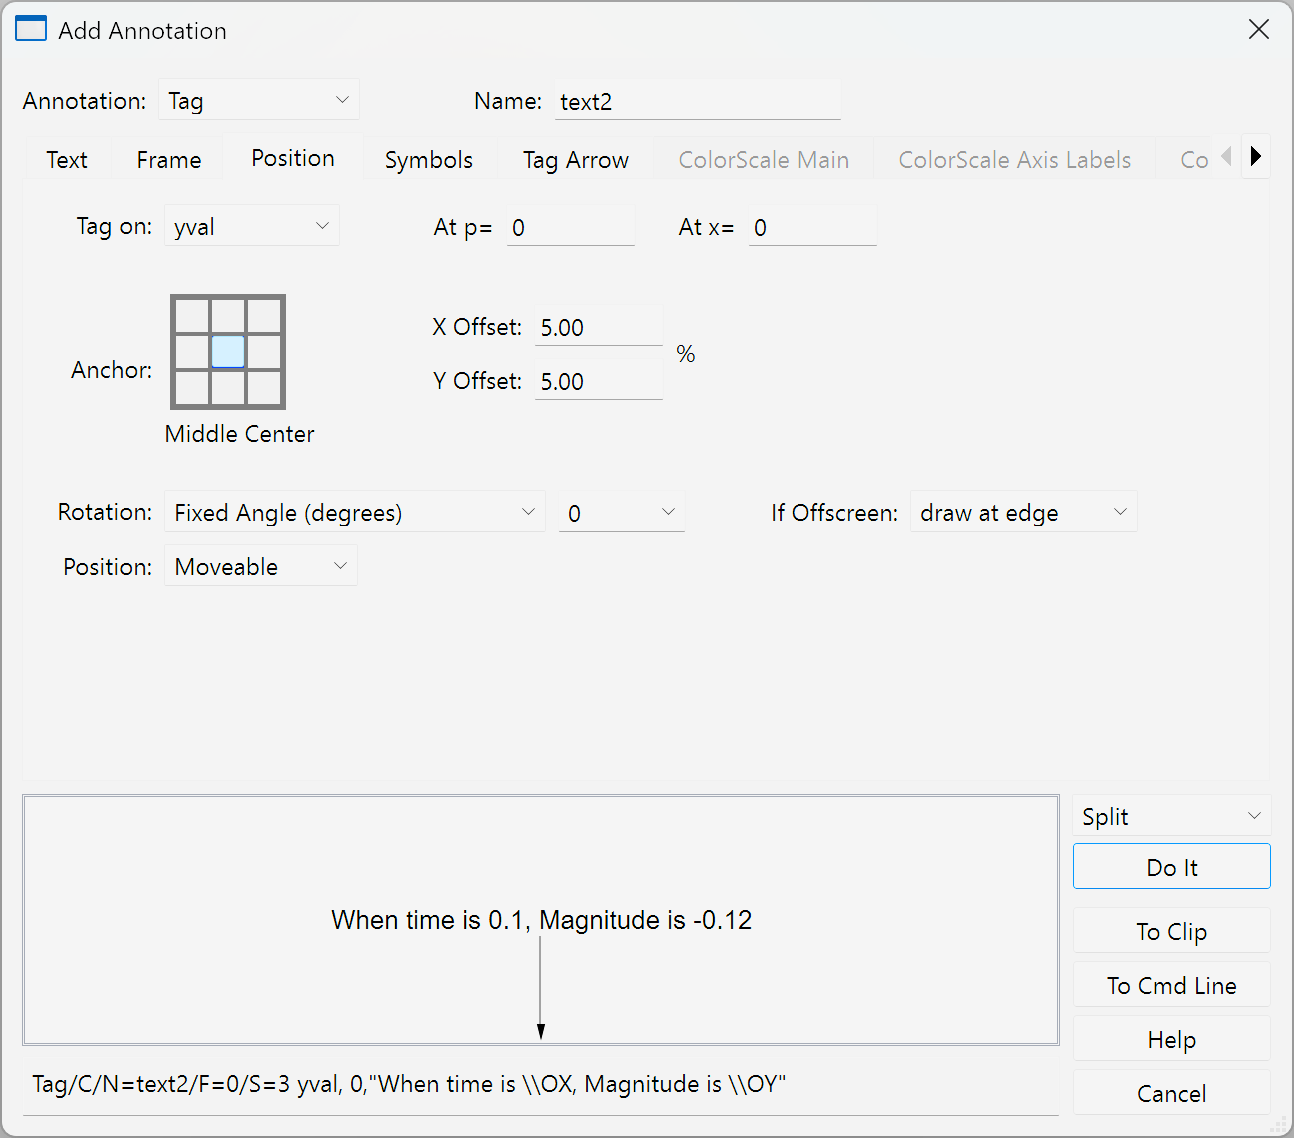Expand the Tag on yval dropdown

(251, 227)
